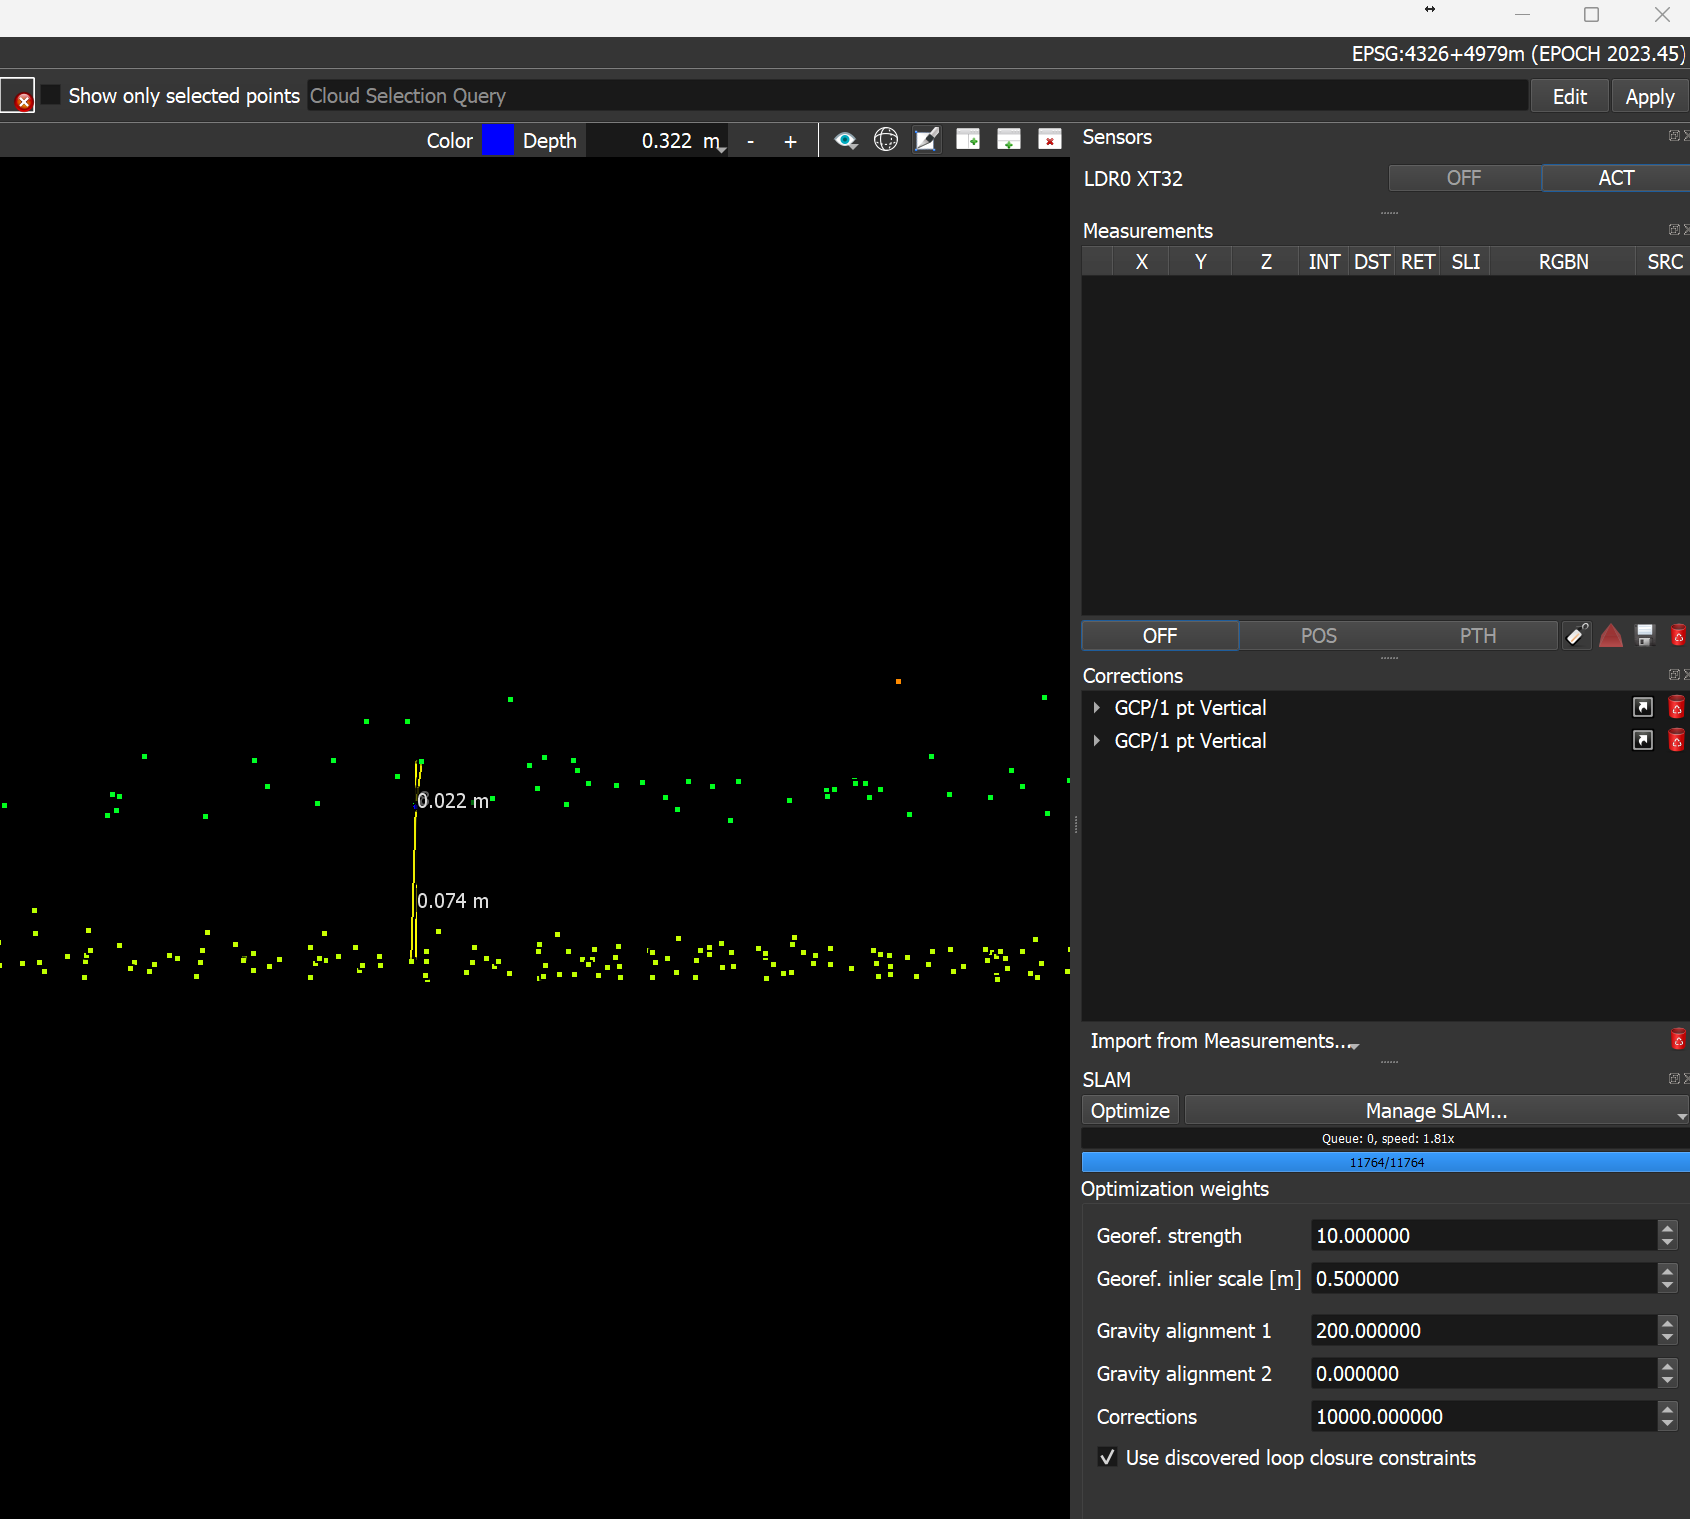Disable Use discovered loop closure constraints

1107,1458
